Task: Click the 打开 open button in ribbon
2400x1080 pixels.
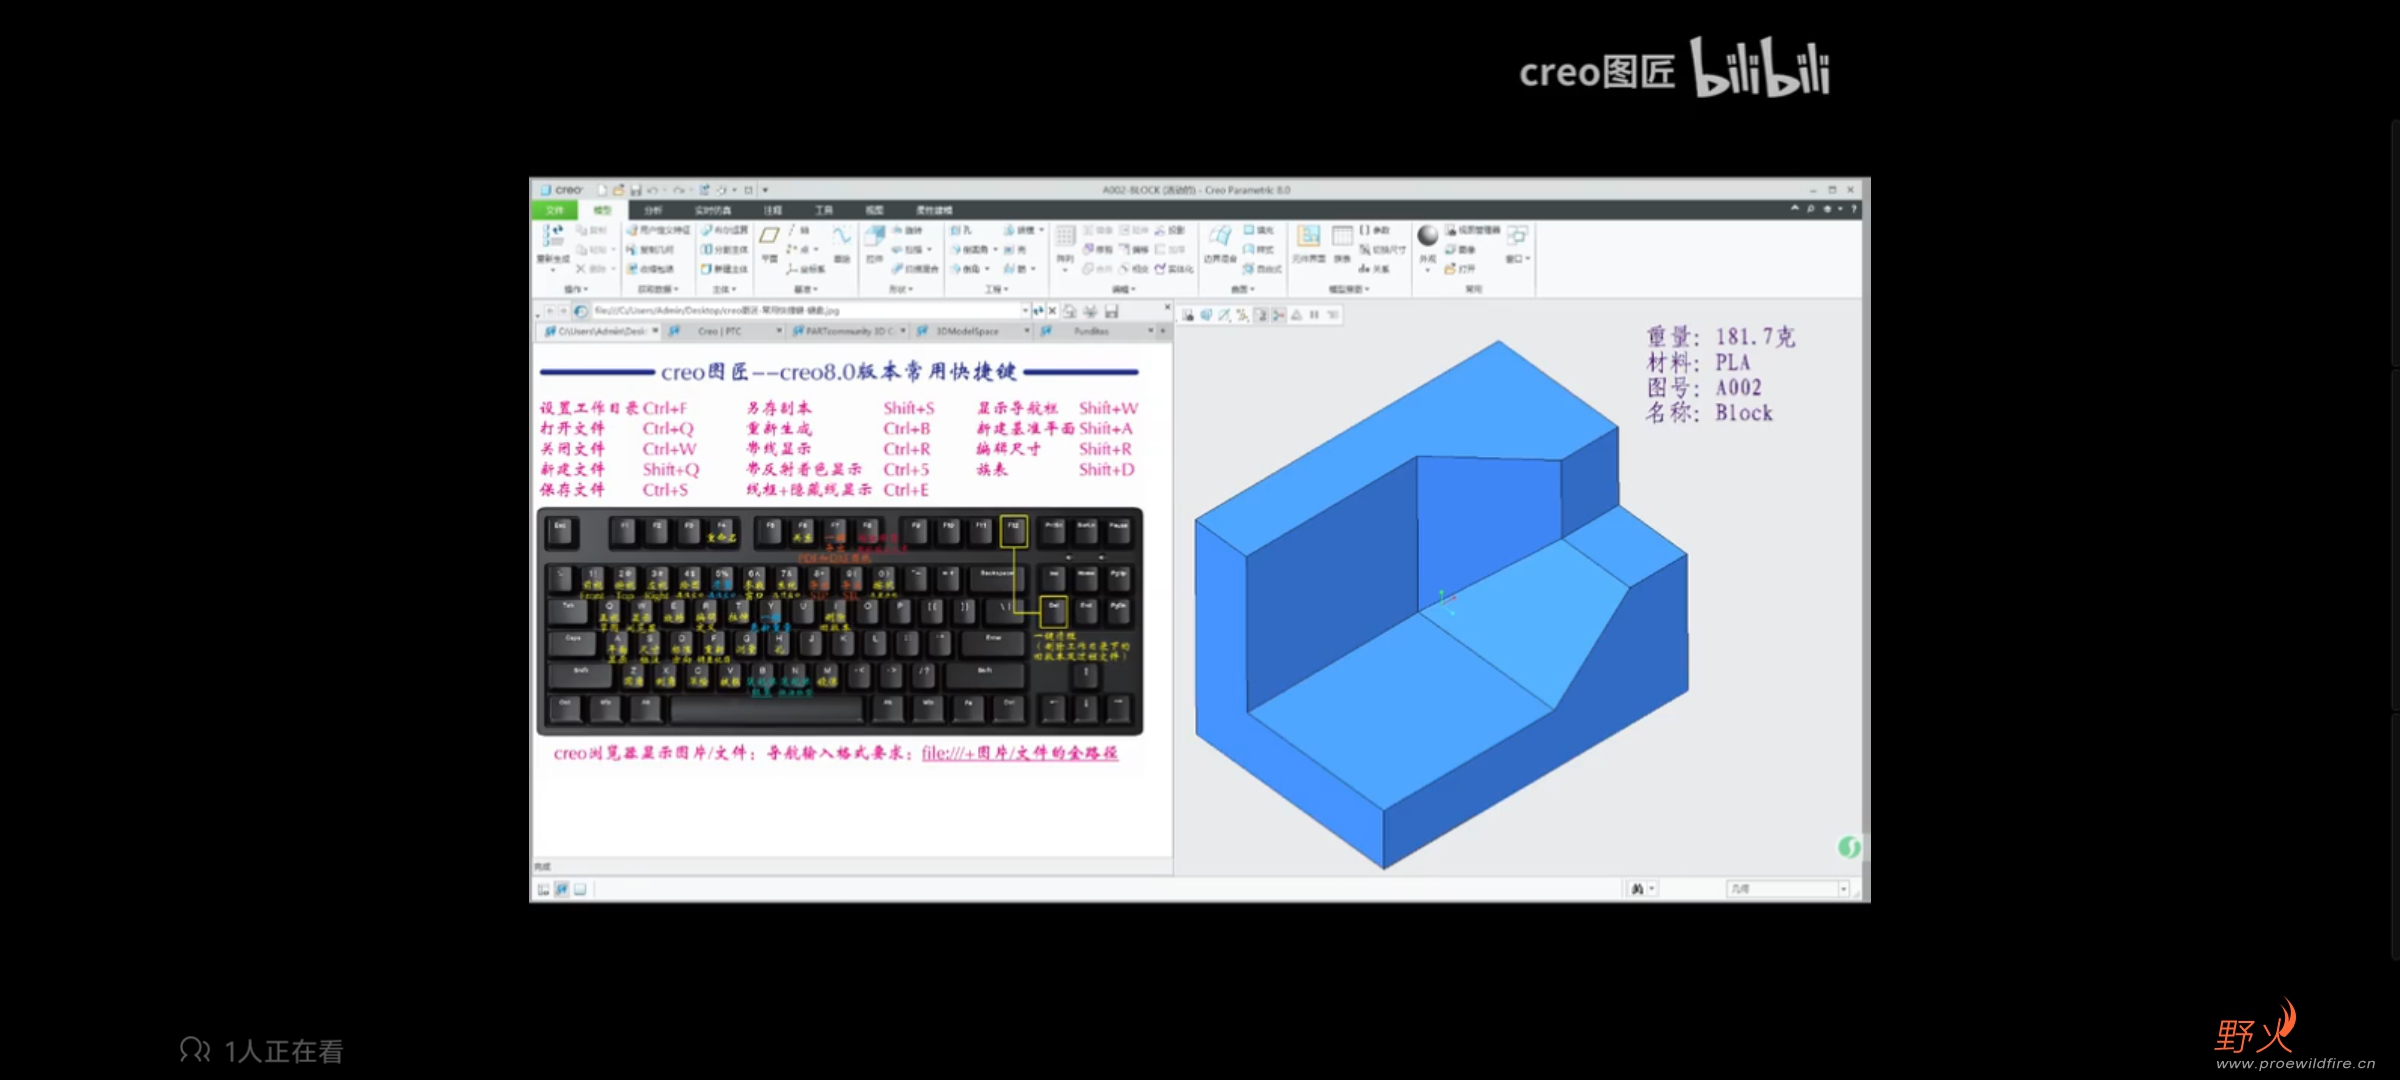Action: click(x=1460, y=269)
